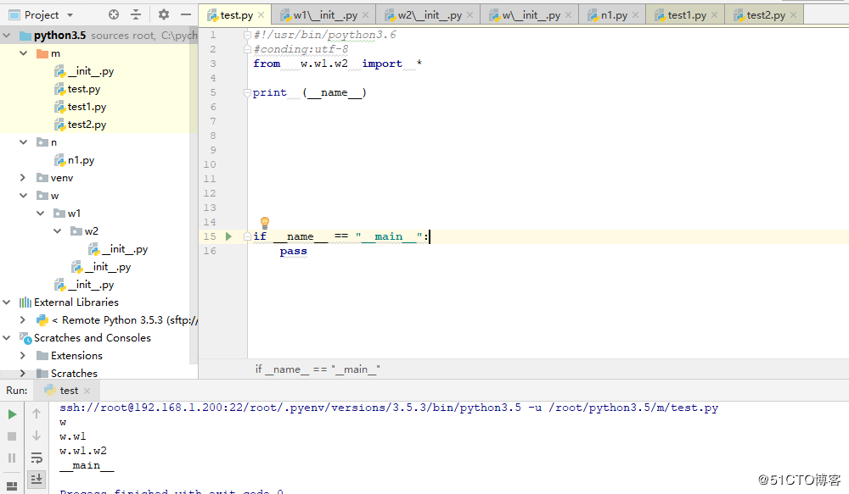Close the test.py editor tab
The height and width of the screenshot is (494, 849).
click(261, 15)
